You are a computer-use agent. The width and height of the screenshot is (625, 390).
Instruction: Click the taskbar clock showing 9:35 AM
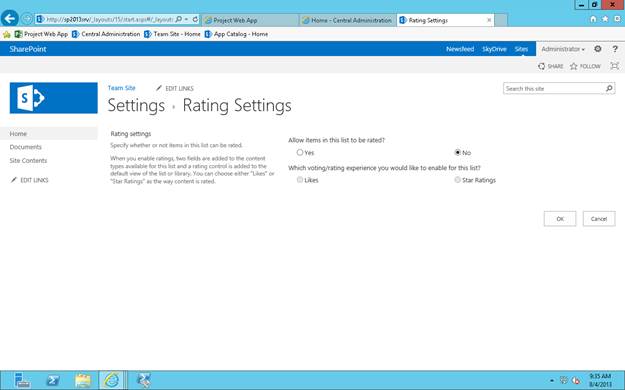point(600,380)
